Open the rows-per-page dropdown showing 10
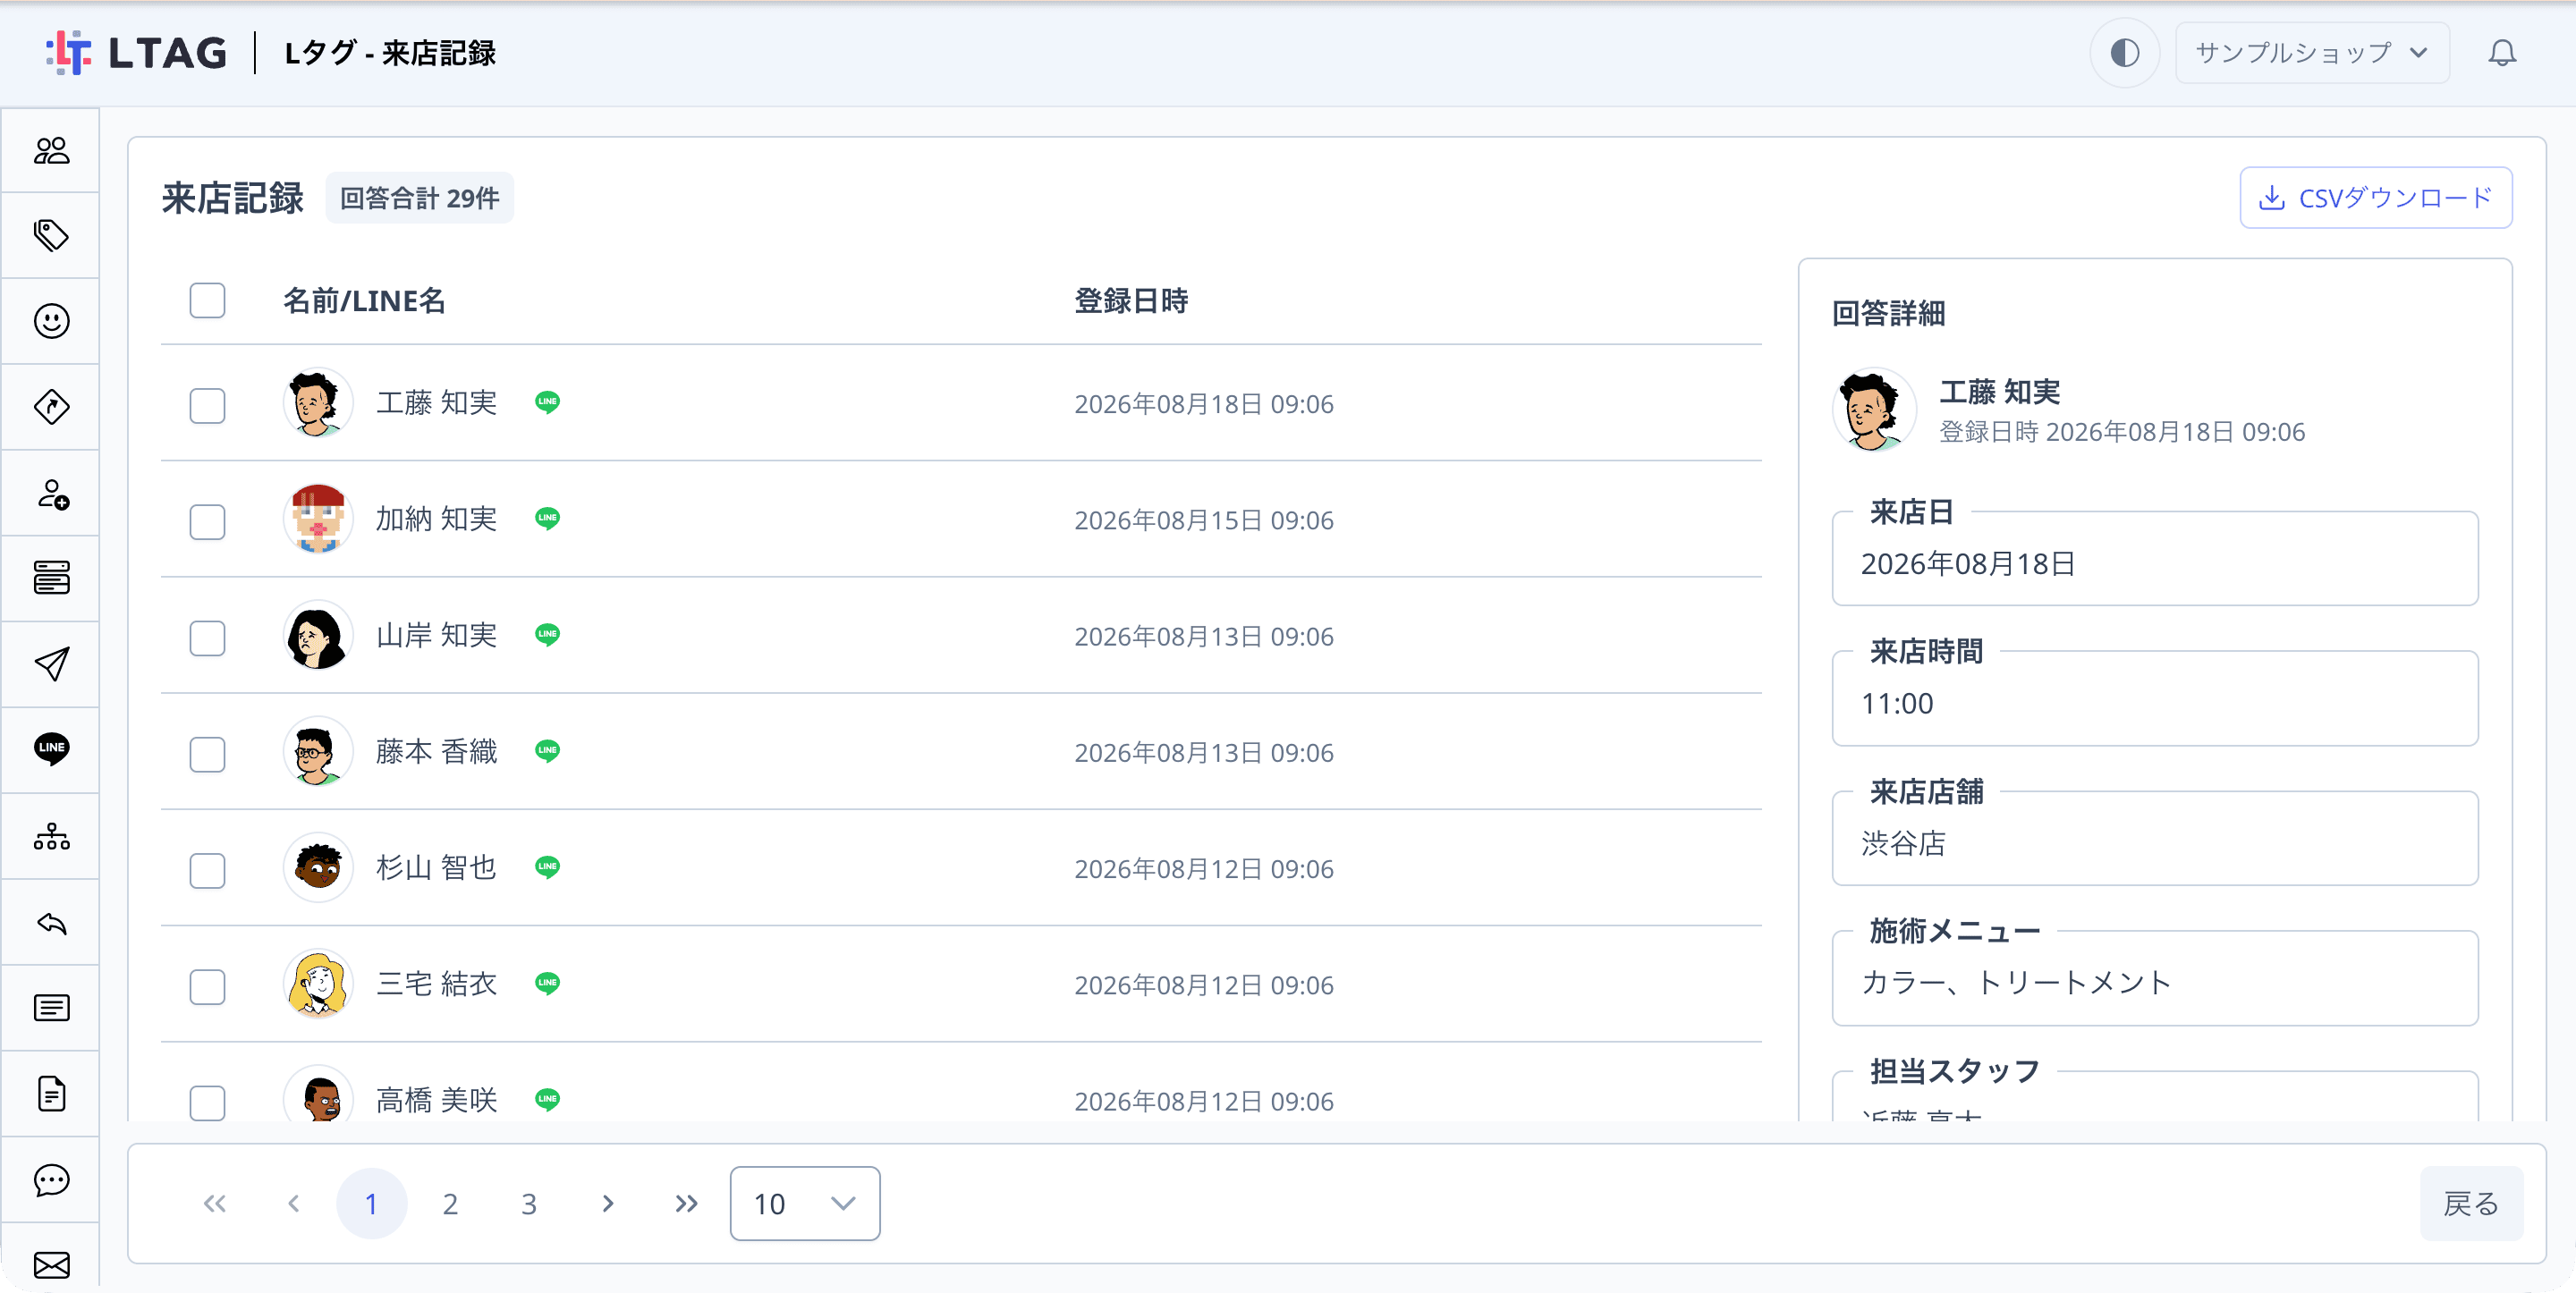This screenshot has width=2576, height=1293. click(804, 1203)
